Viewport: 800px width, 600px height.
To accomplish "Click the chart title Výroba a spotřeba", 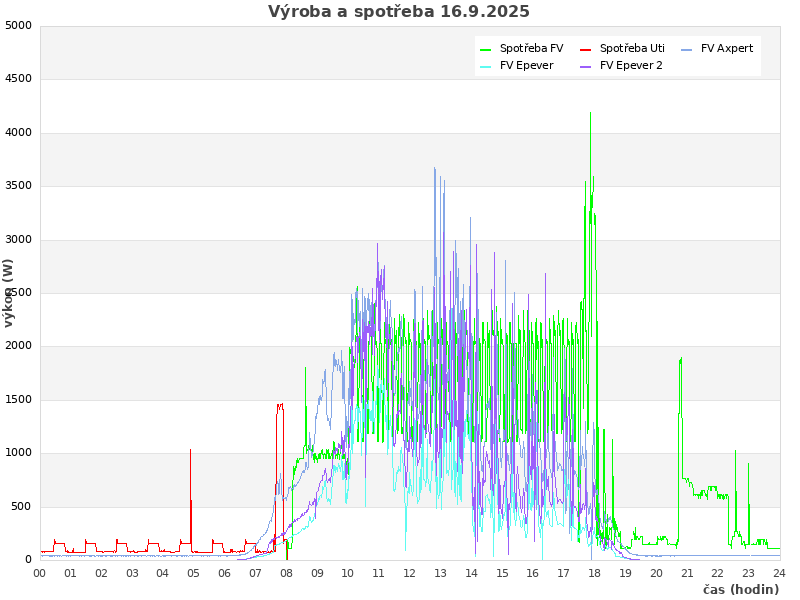I will tap(399, 12).
